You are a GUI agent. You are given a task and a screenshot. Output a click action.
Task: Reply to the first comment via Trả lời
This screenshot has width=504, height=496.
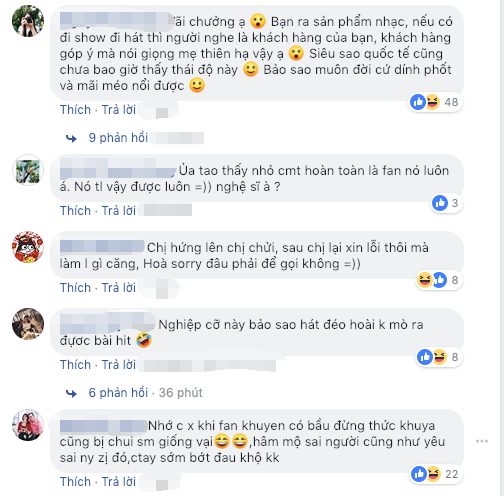coord(119,110)
